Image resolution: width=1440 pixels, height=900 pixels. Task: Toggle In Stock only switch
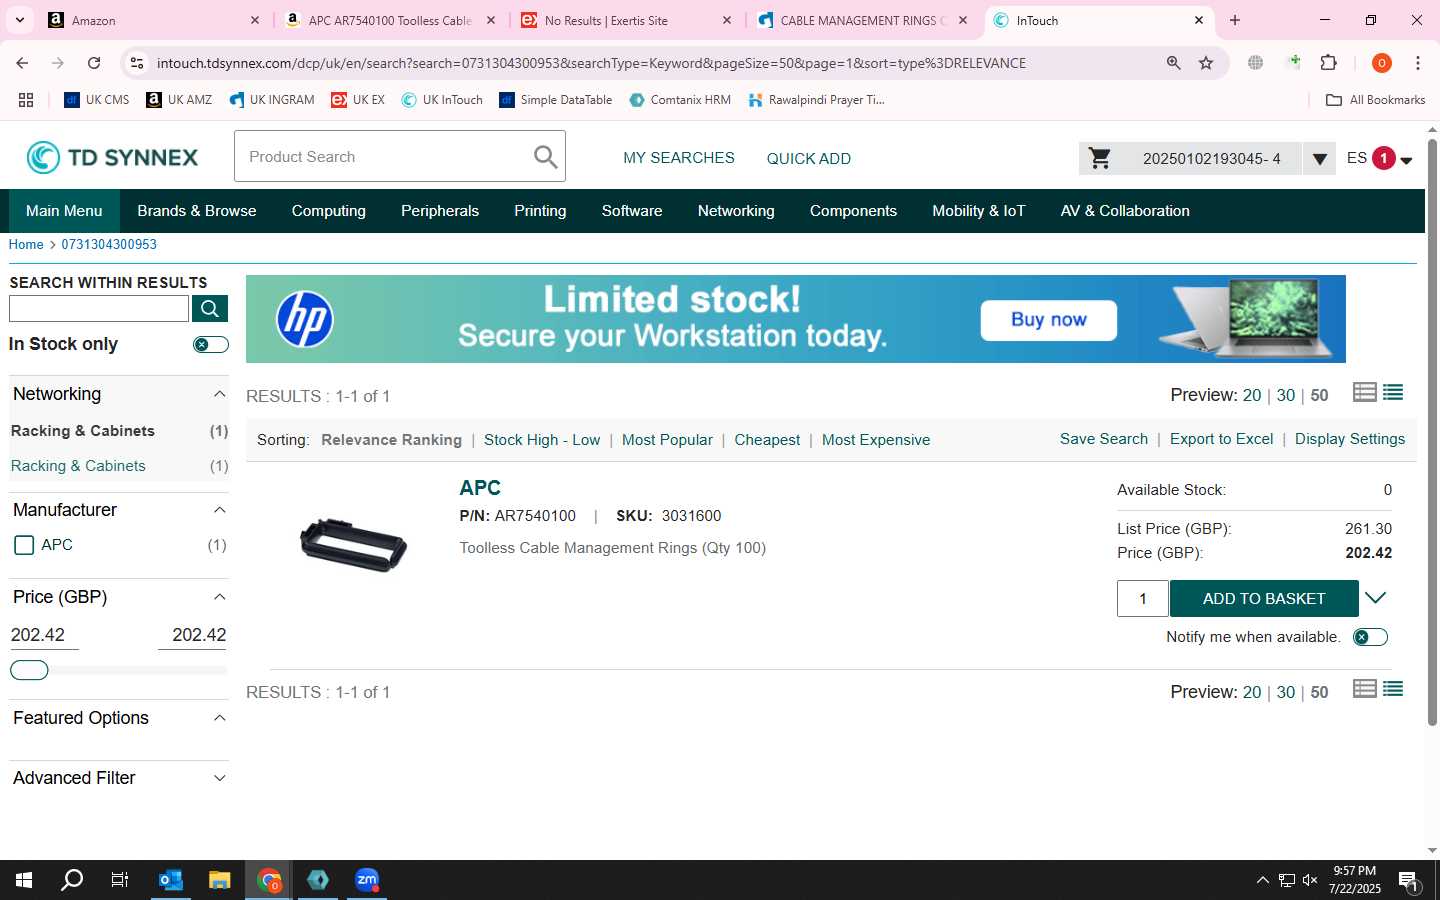pos(211,344)
